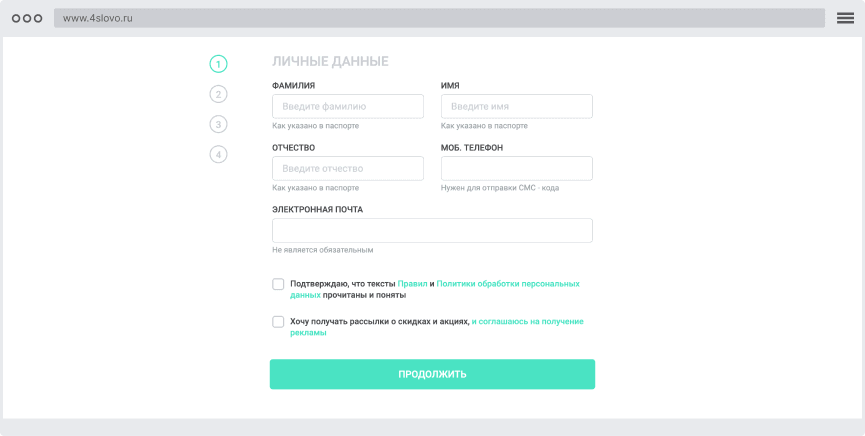The image size is (865, 436).
Task: Enable the discounts newsletter checkbox
Action: click(278, 322)
